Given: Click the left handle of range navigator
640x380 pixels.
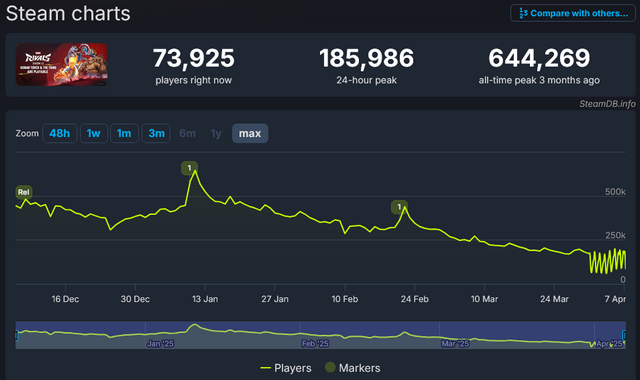Looking at the screenshot, I should point(16,336).
